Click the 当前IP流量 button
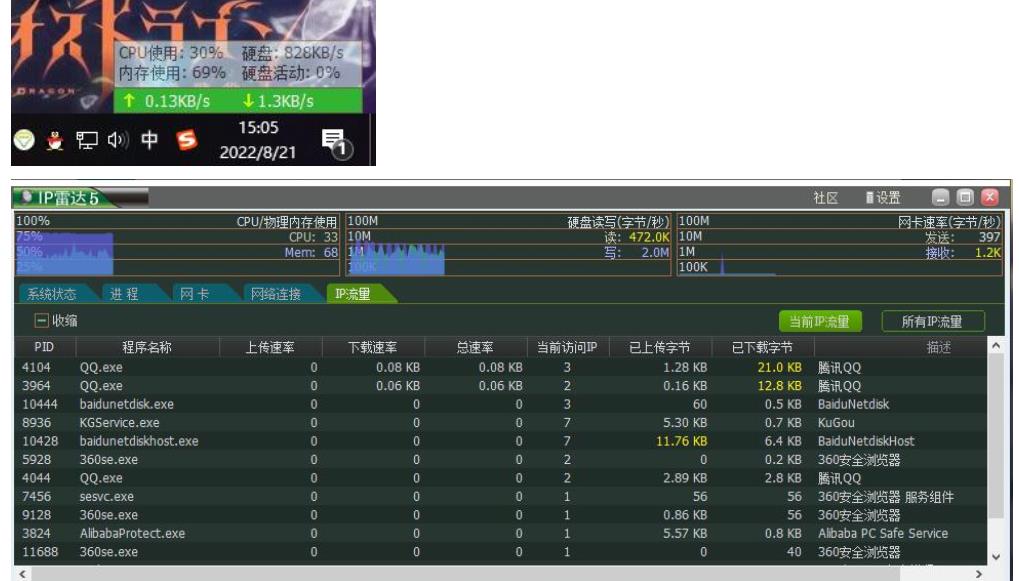This screenshot has width=1019, height=581. click(x=819, y=321)
